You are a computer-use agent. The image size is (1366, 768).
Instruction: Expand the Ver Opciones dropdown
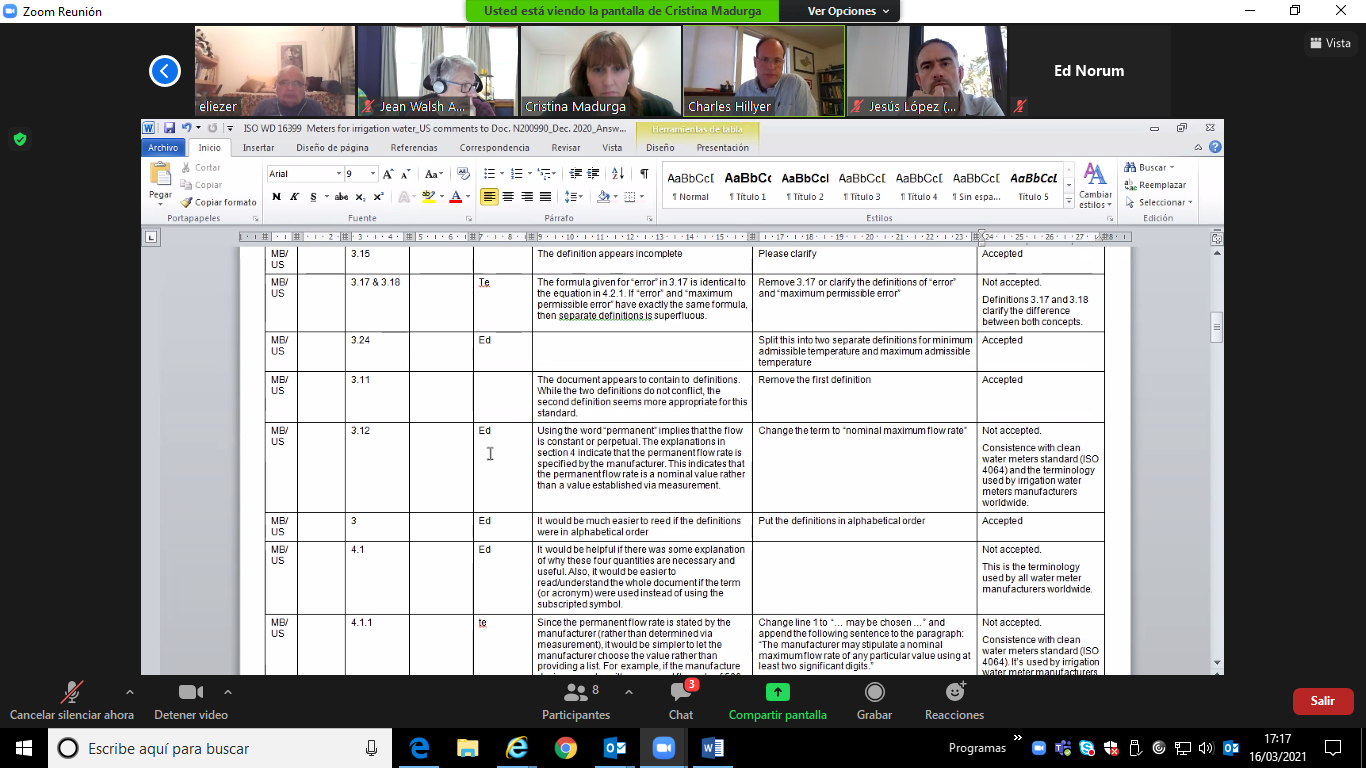[x=848, y=11]
